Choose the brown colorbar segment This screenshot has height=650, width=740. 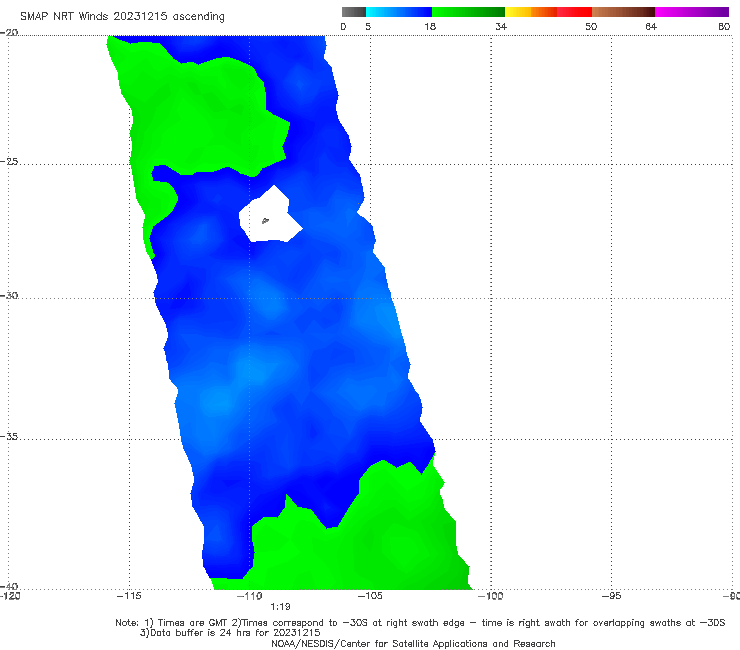(x=623, y=12)
